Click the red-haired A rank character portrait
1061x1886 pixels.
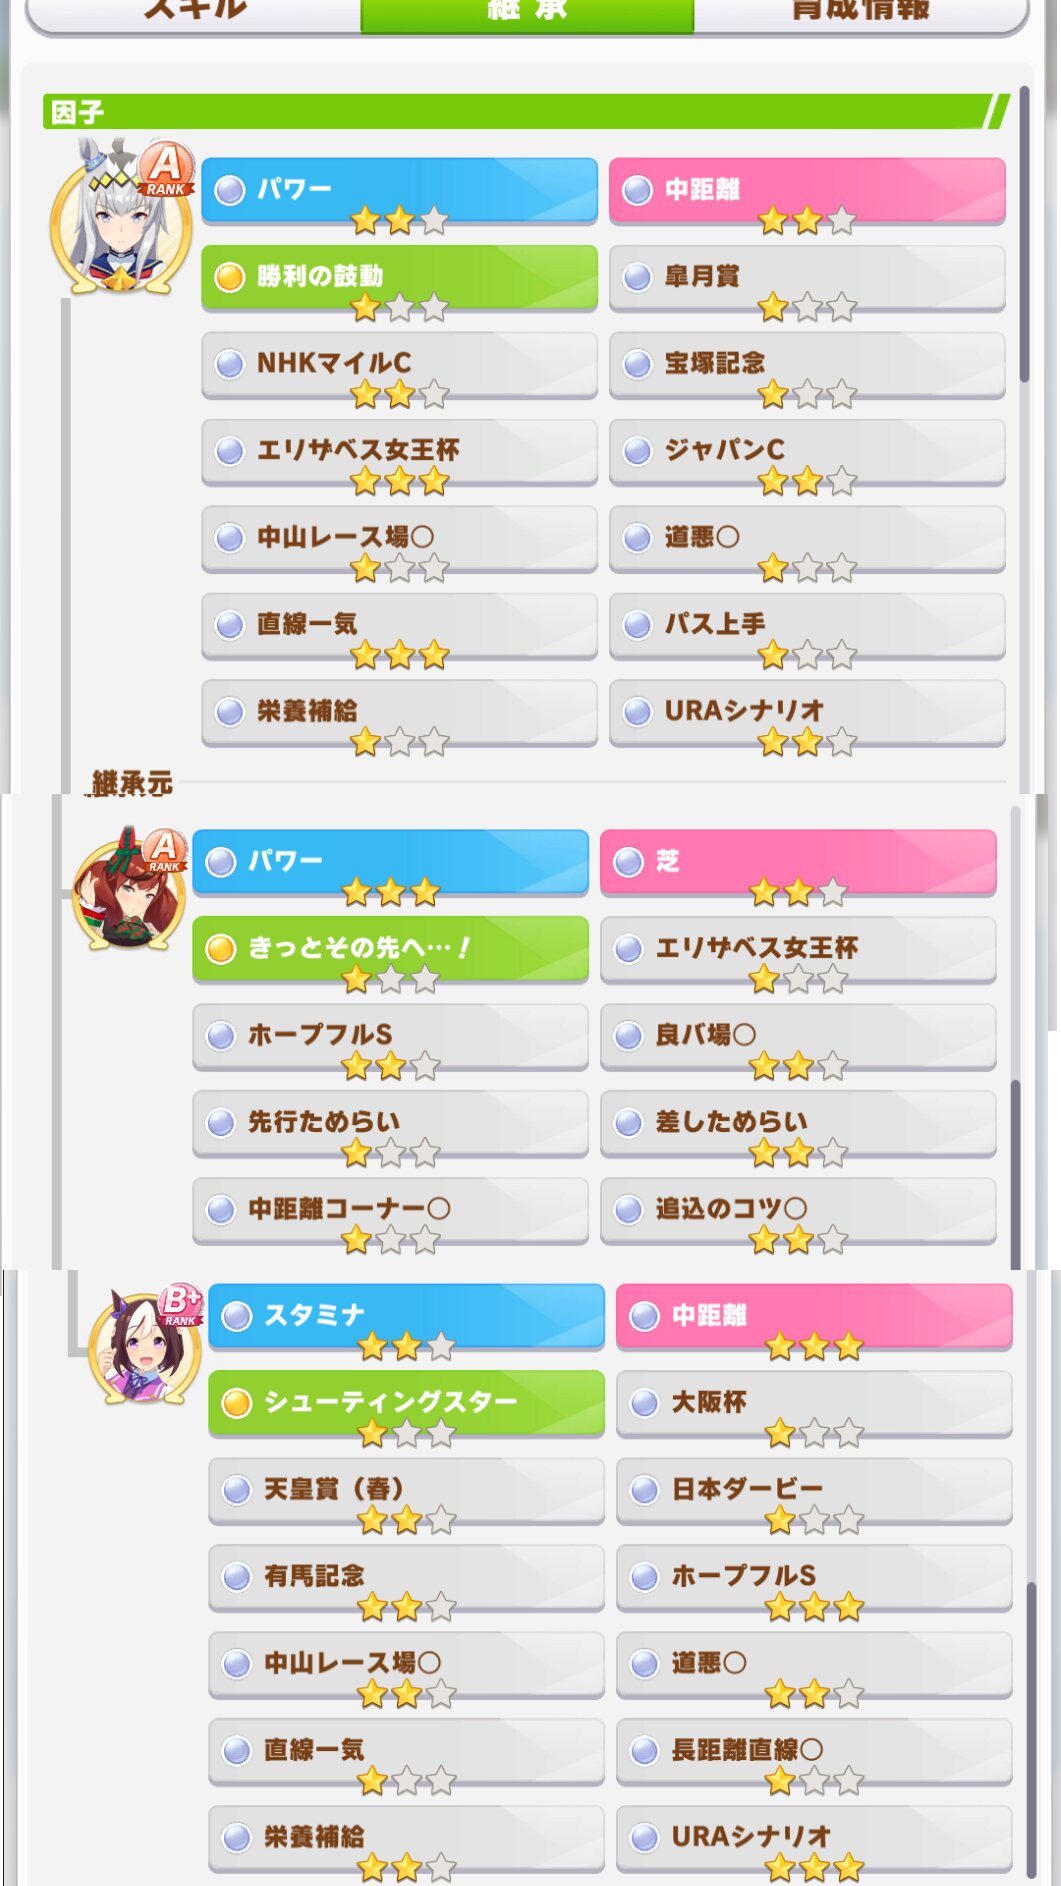pyautogui.click(x=130, y=889)
